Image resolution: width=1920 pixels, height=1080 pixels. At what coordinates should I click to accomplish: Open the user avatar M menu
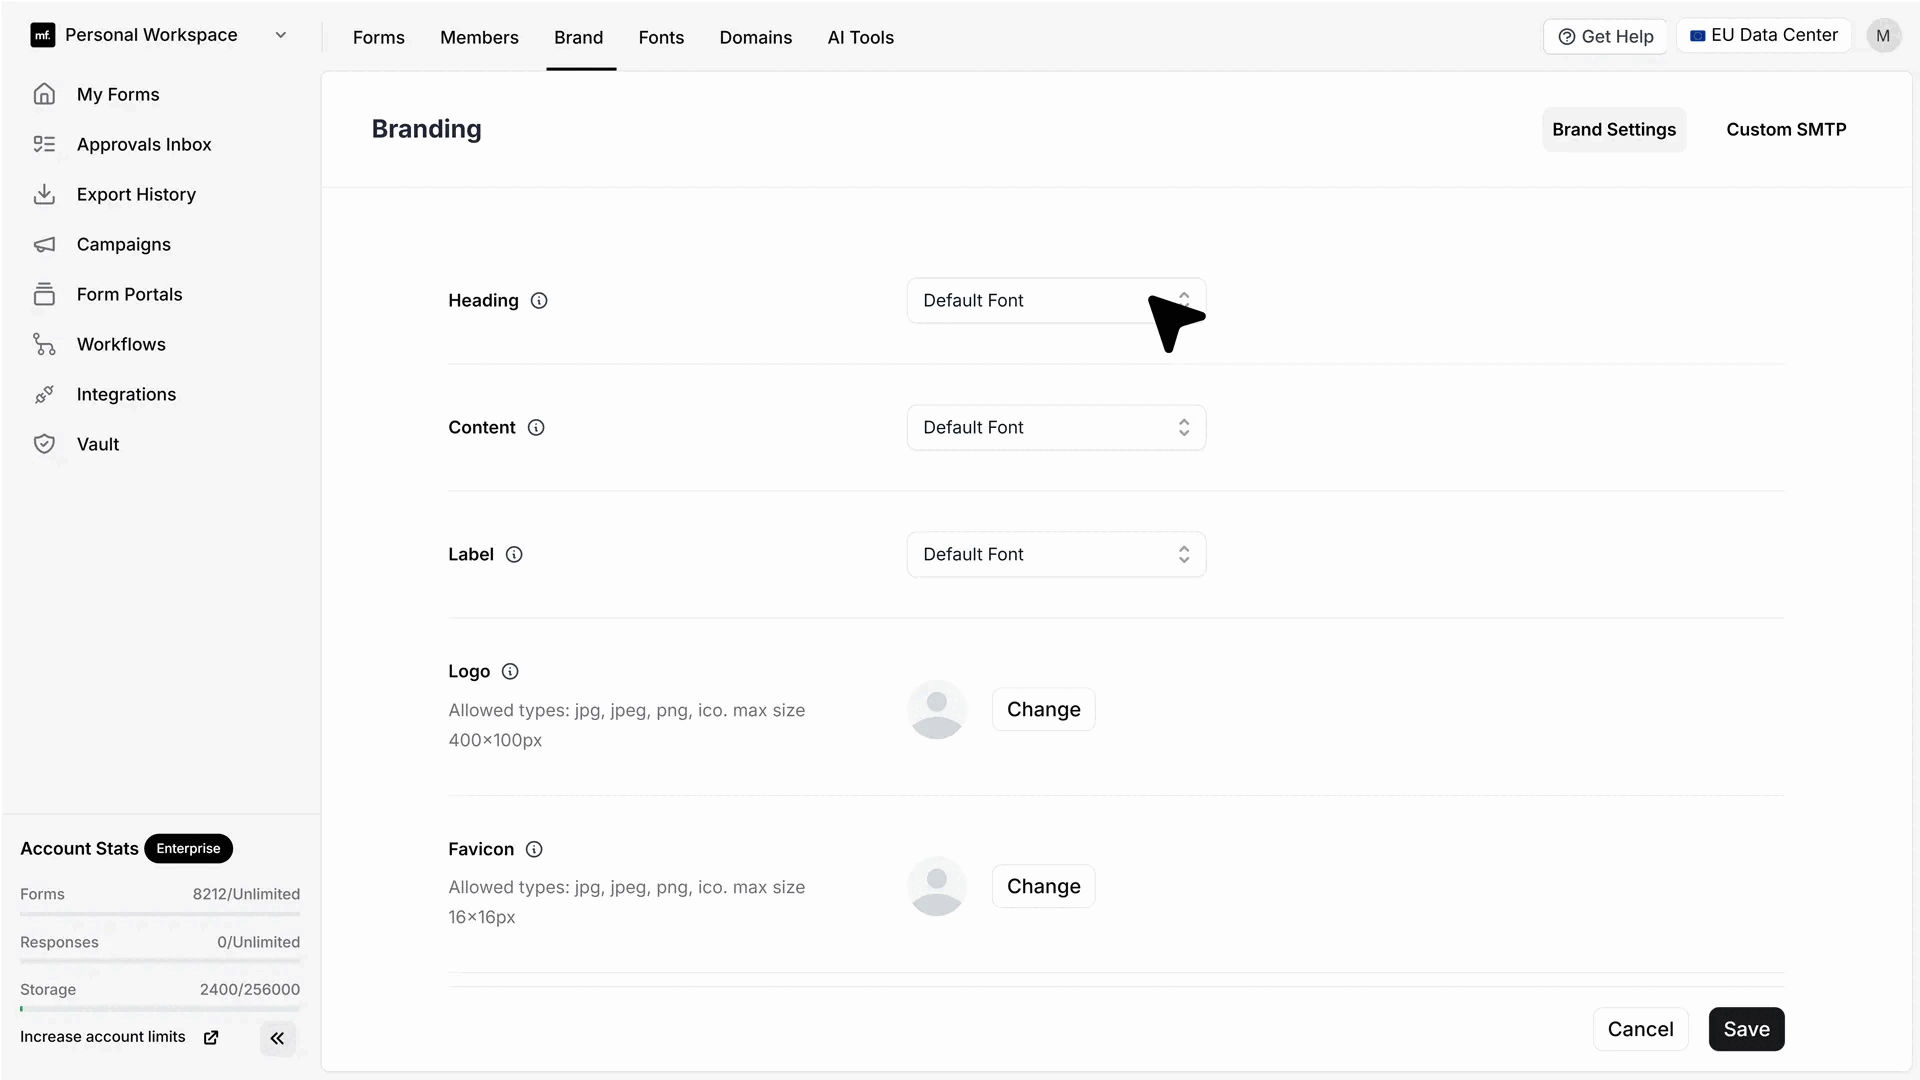1883,36
